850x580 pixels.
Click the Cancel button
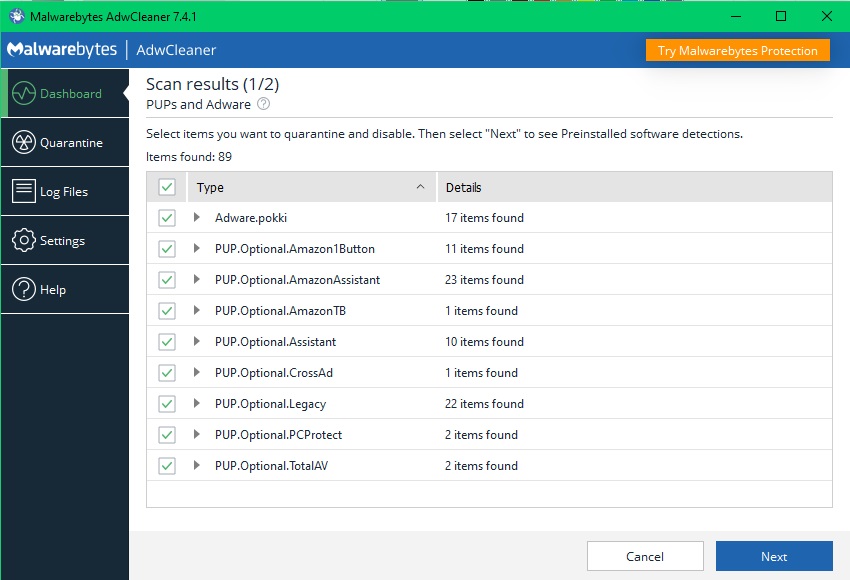click(x=645, y=556)
